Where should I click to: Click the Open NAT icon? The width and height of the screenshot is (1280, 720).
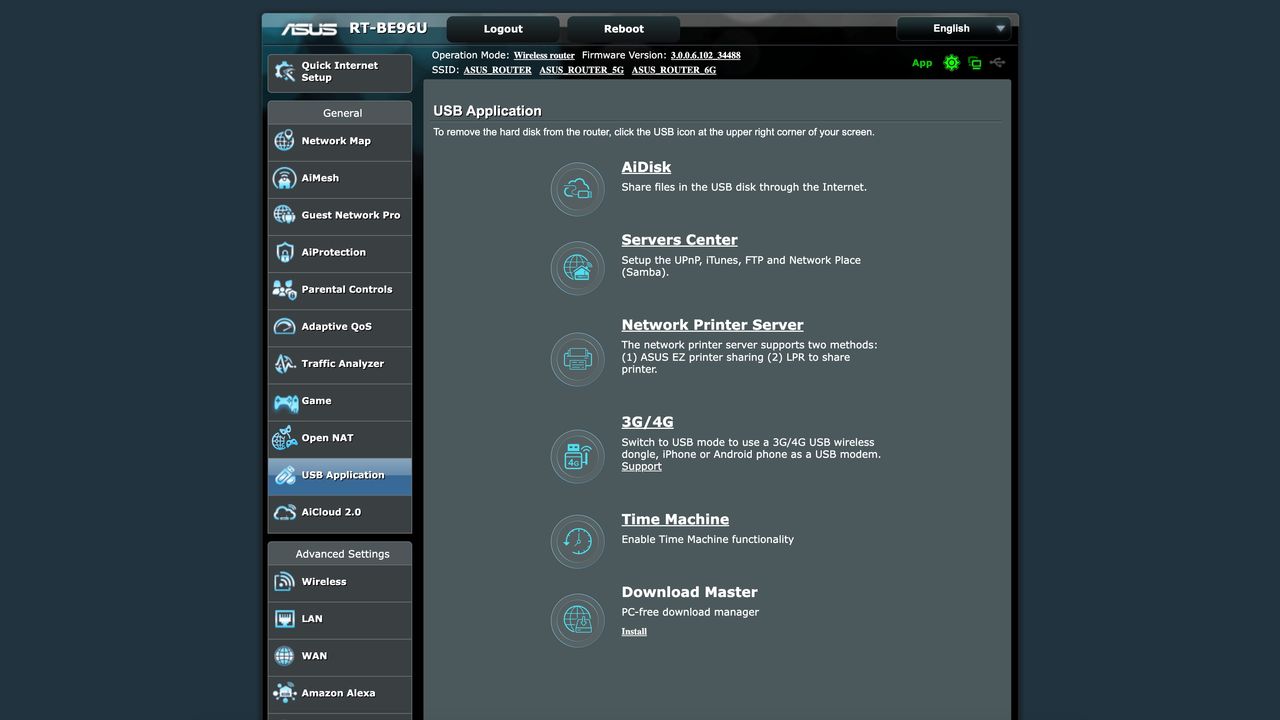284,438
